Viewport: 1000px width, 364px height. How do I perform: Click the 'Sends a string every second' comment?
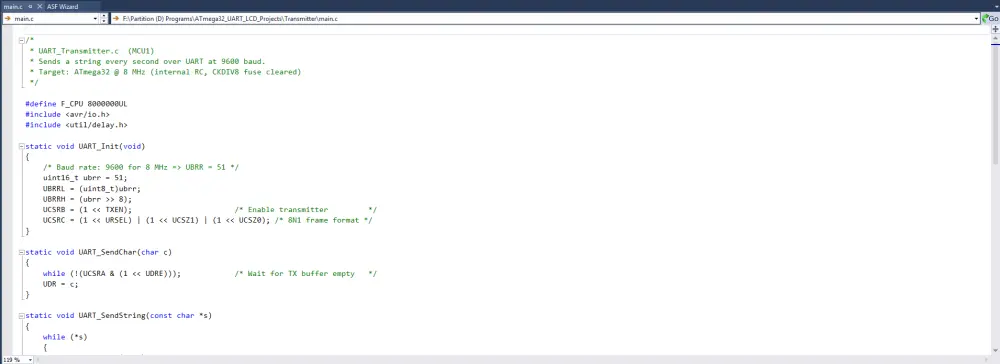point(147,61)
